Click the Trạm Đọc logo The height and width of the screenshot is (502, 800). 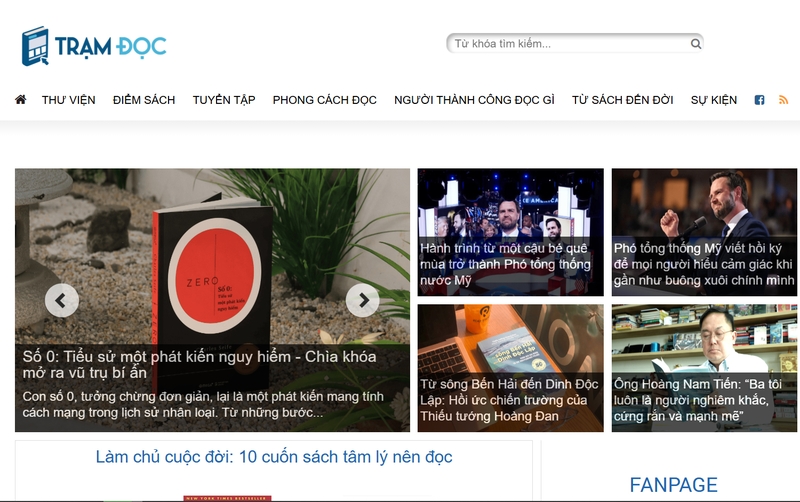94,46
